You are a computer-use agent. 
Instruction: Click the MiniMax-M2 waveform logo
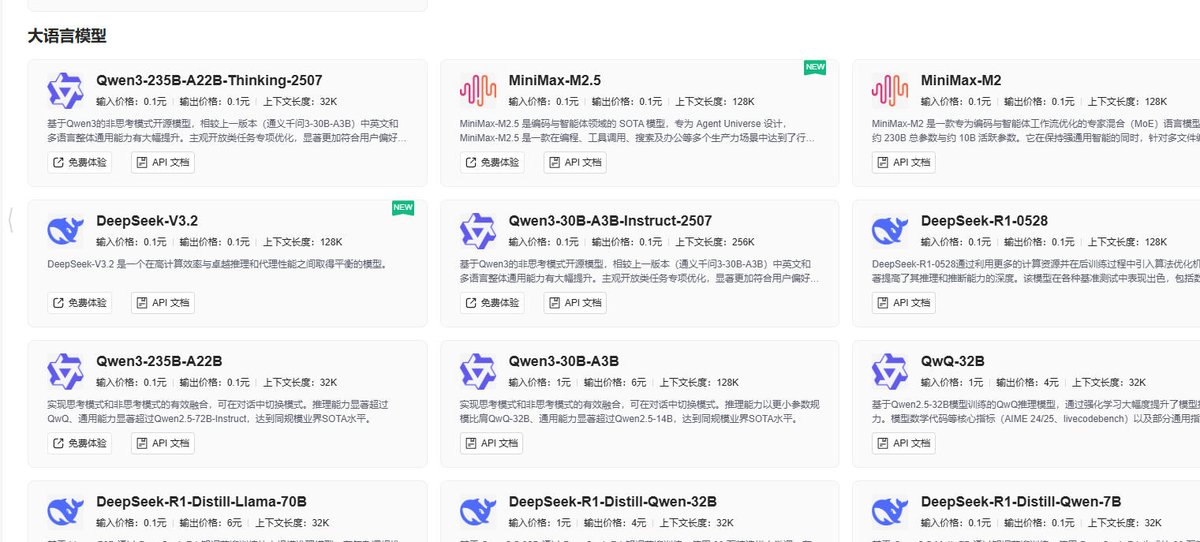(x=890, y=91)
